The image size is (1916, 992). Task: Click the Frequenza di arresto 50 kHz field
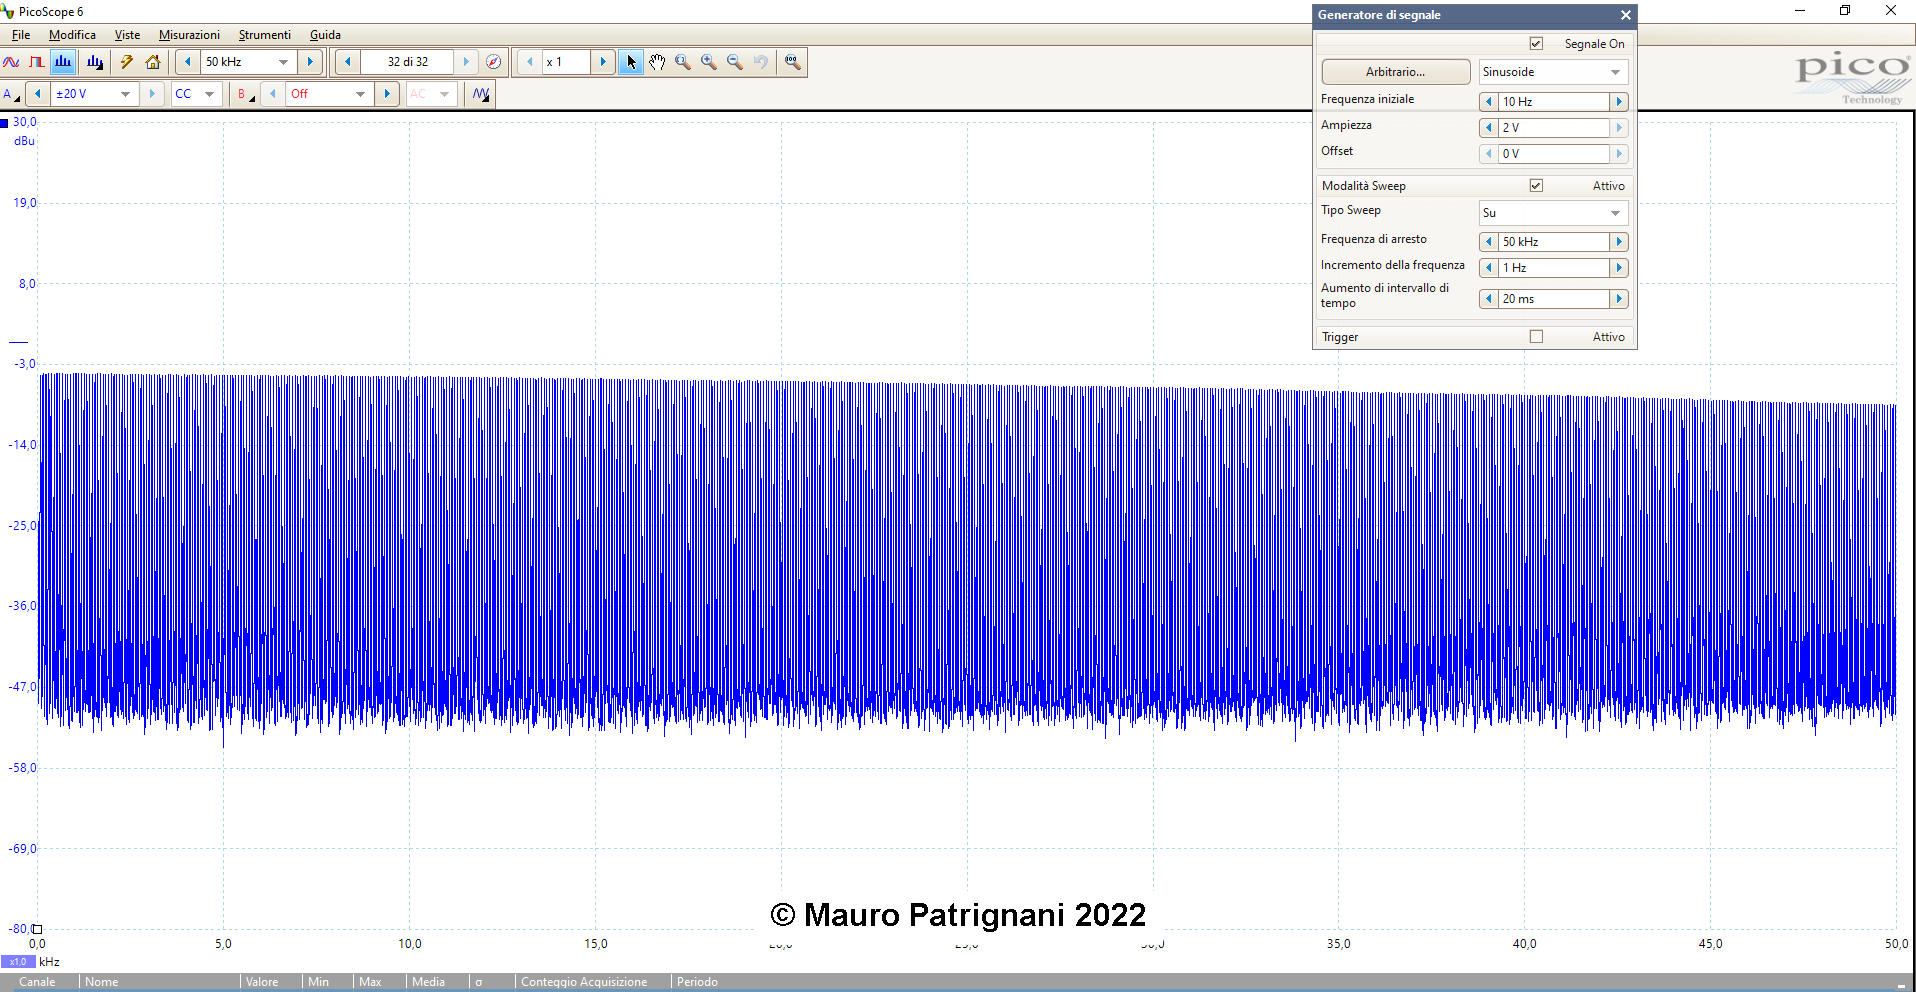(1553, 242)
